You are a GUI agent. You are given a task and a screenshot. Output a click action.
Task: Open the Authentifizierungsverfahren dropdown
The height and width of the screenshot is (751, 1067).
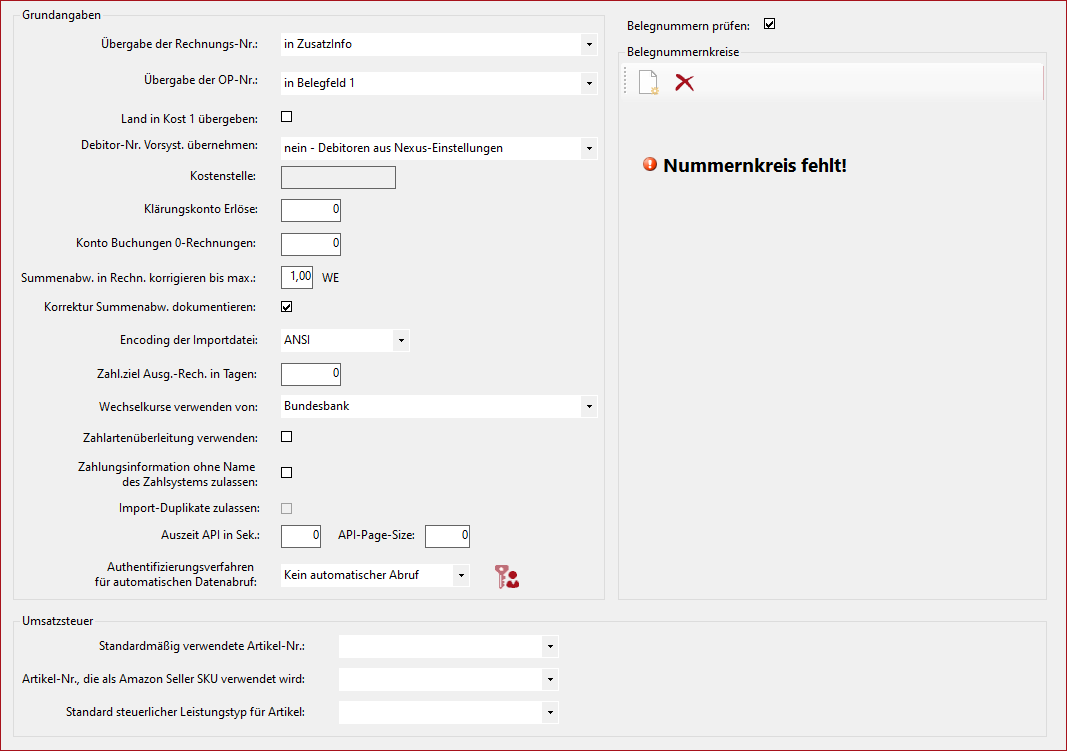(x=459, y=576)
